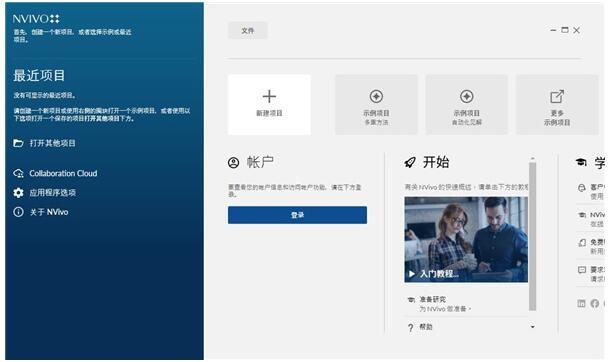The height and width of the screenshot is (362, 609).
Task: Click the 开始 panel vertical scrollbar
Action: pos(532,236)
